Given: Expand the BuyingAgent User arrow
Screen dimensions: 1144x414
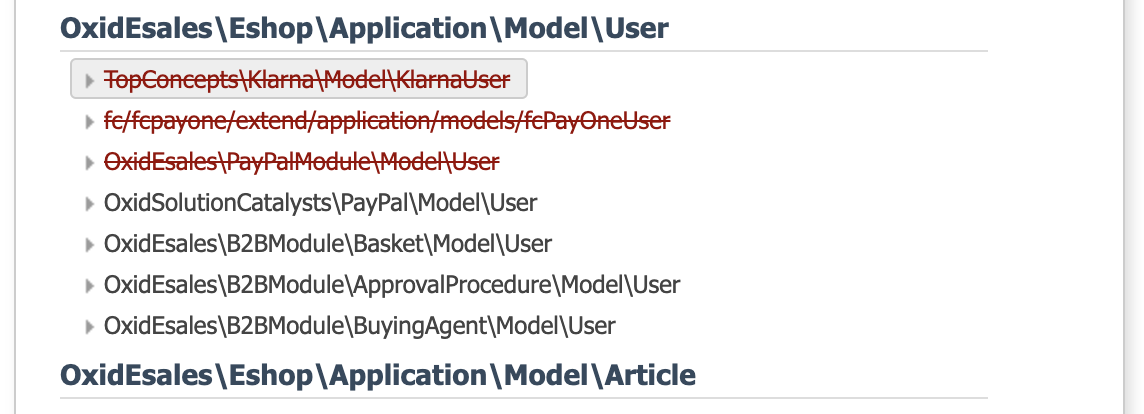Looking at the screenshot, I should [91, 326].
